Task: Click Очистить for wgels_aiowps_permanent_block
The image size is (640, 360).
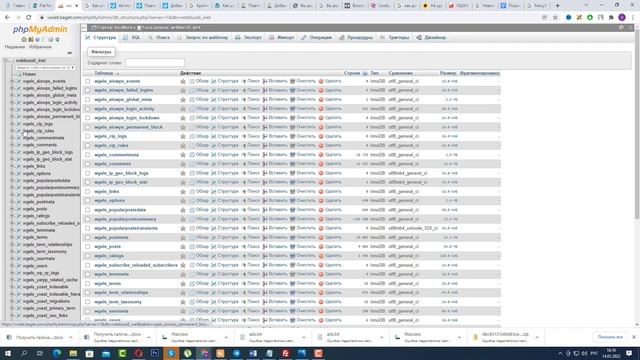Action: (306, 127)
